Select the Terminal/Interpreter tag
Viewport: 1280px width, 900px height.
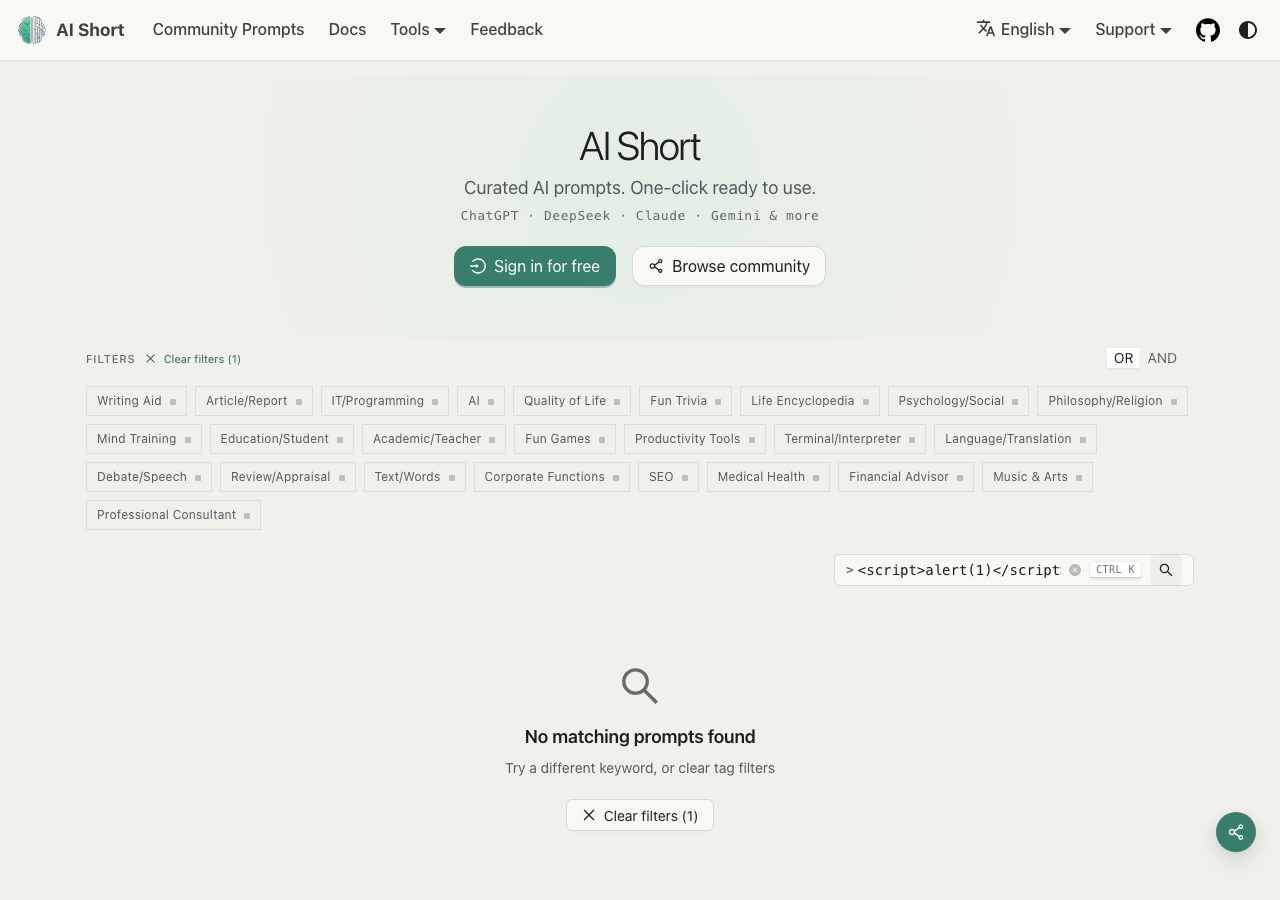point(850,439)
